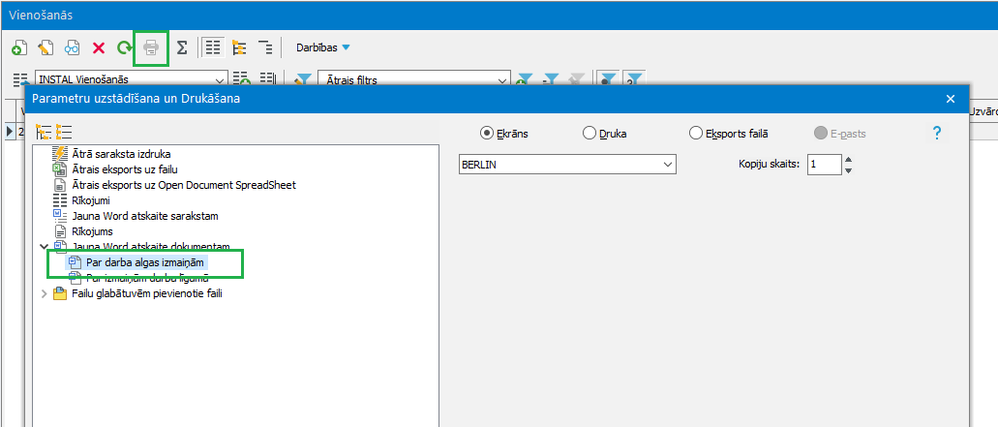Image resolution: width=998 pixels, height=427 pixels.
Task: Click the funnel icon with dot
Action: (608, 80)
